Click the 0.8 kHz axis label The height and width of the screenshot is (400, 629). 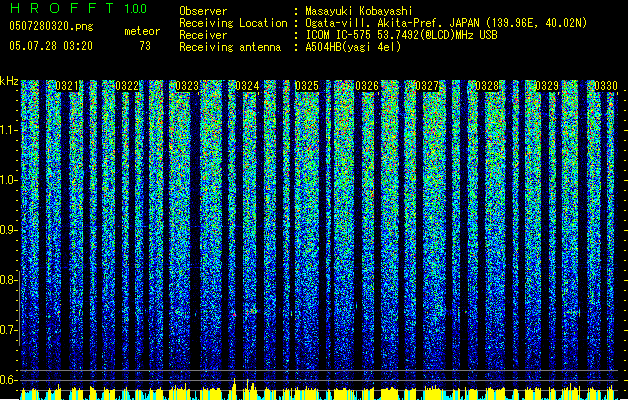pyautogui.click(x=9, y=280)
